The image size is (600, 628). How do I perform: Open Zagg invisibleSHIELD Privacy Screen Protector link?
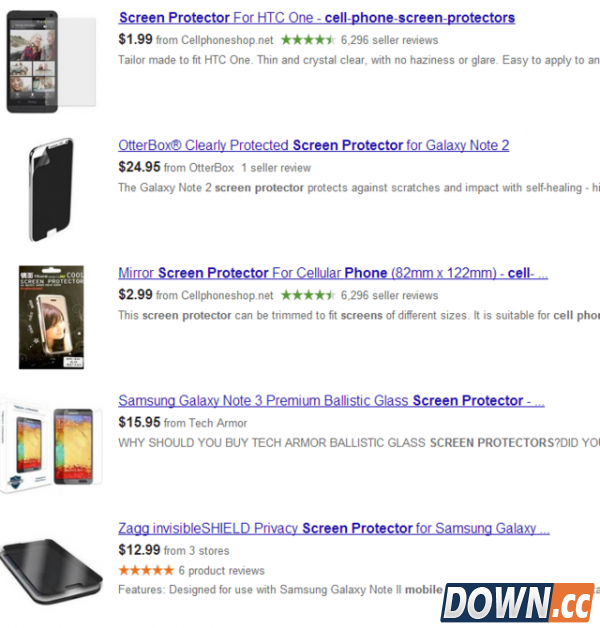pos(334,529)
